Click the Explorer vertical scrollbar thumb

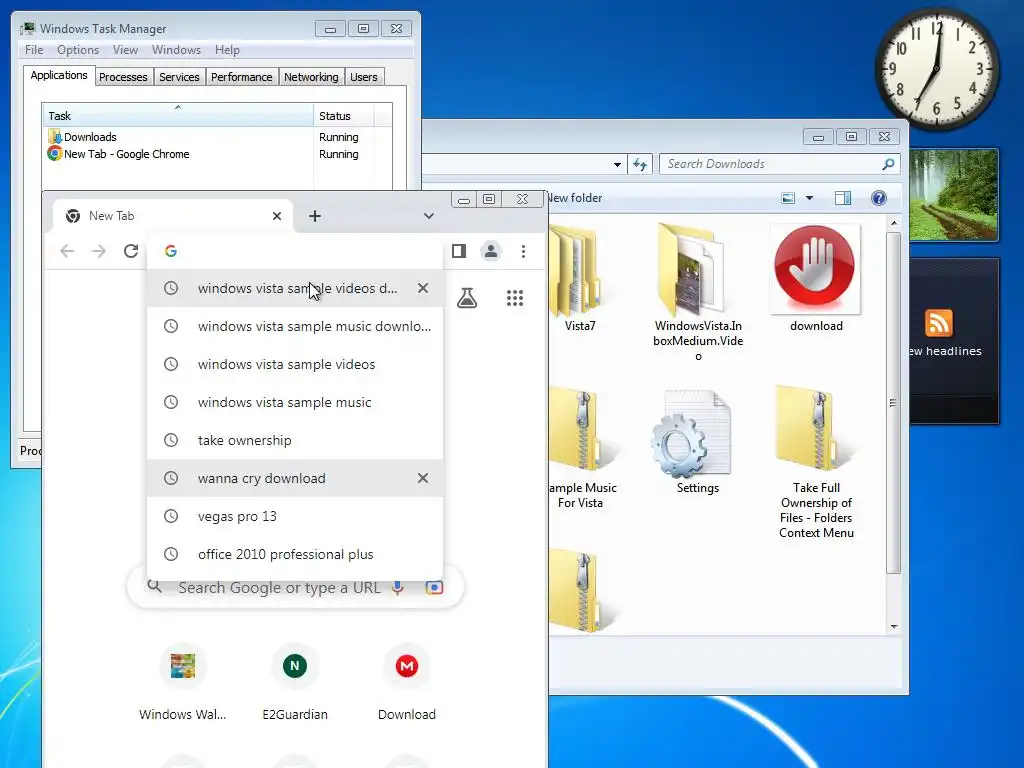pos(893,403)
